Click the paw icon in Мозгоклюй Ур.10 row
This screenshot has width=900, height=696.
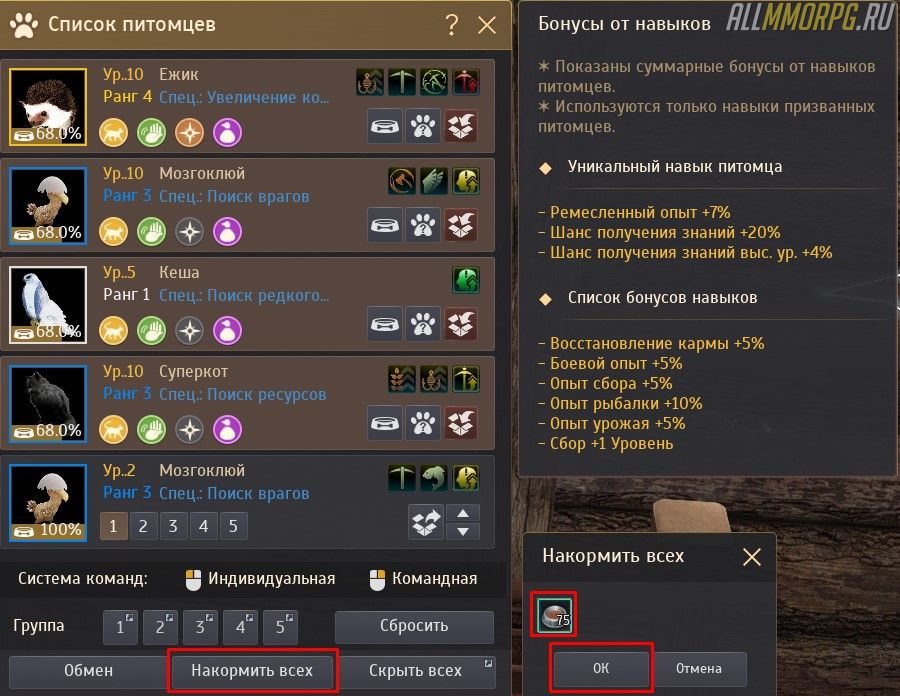click(x=422, y=225)
